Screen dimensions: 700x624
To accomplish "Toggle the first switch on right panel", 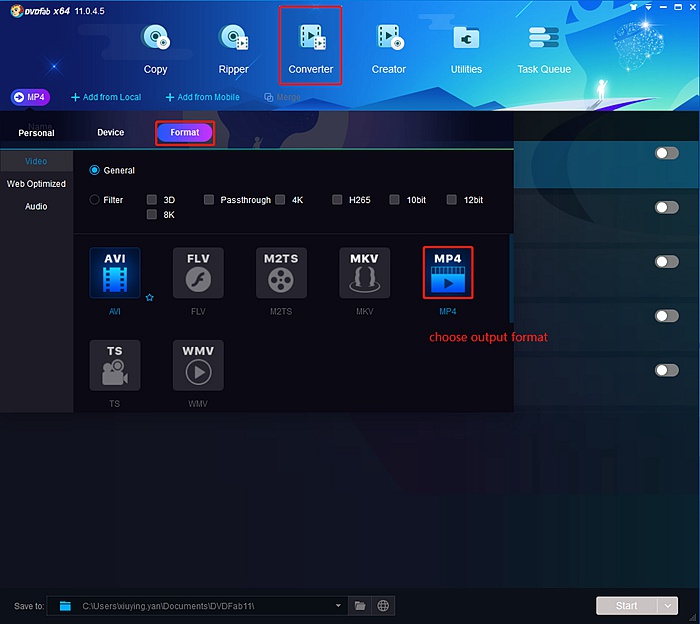I will coord(667,153).
